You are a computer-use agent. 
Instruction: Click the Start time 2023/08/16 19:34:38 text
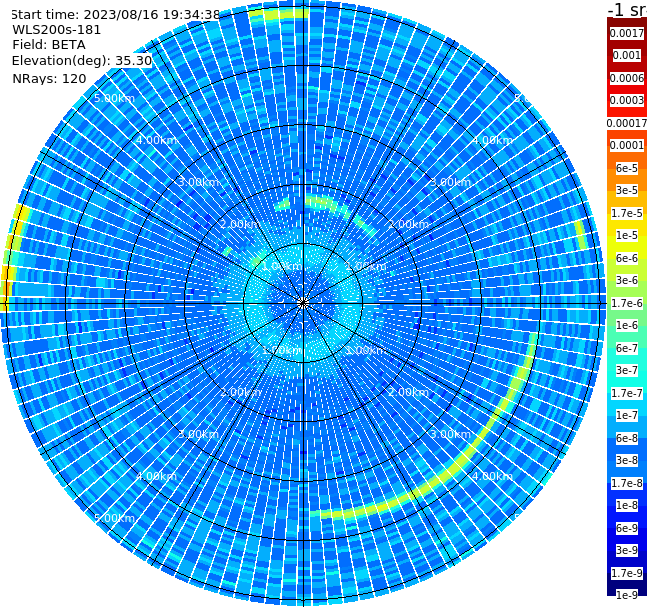click(x=115, y=14)
